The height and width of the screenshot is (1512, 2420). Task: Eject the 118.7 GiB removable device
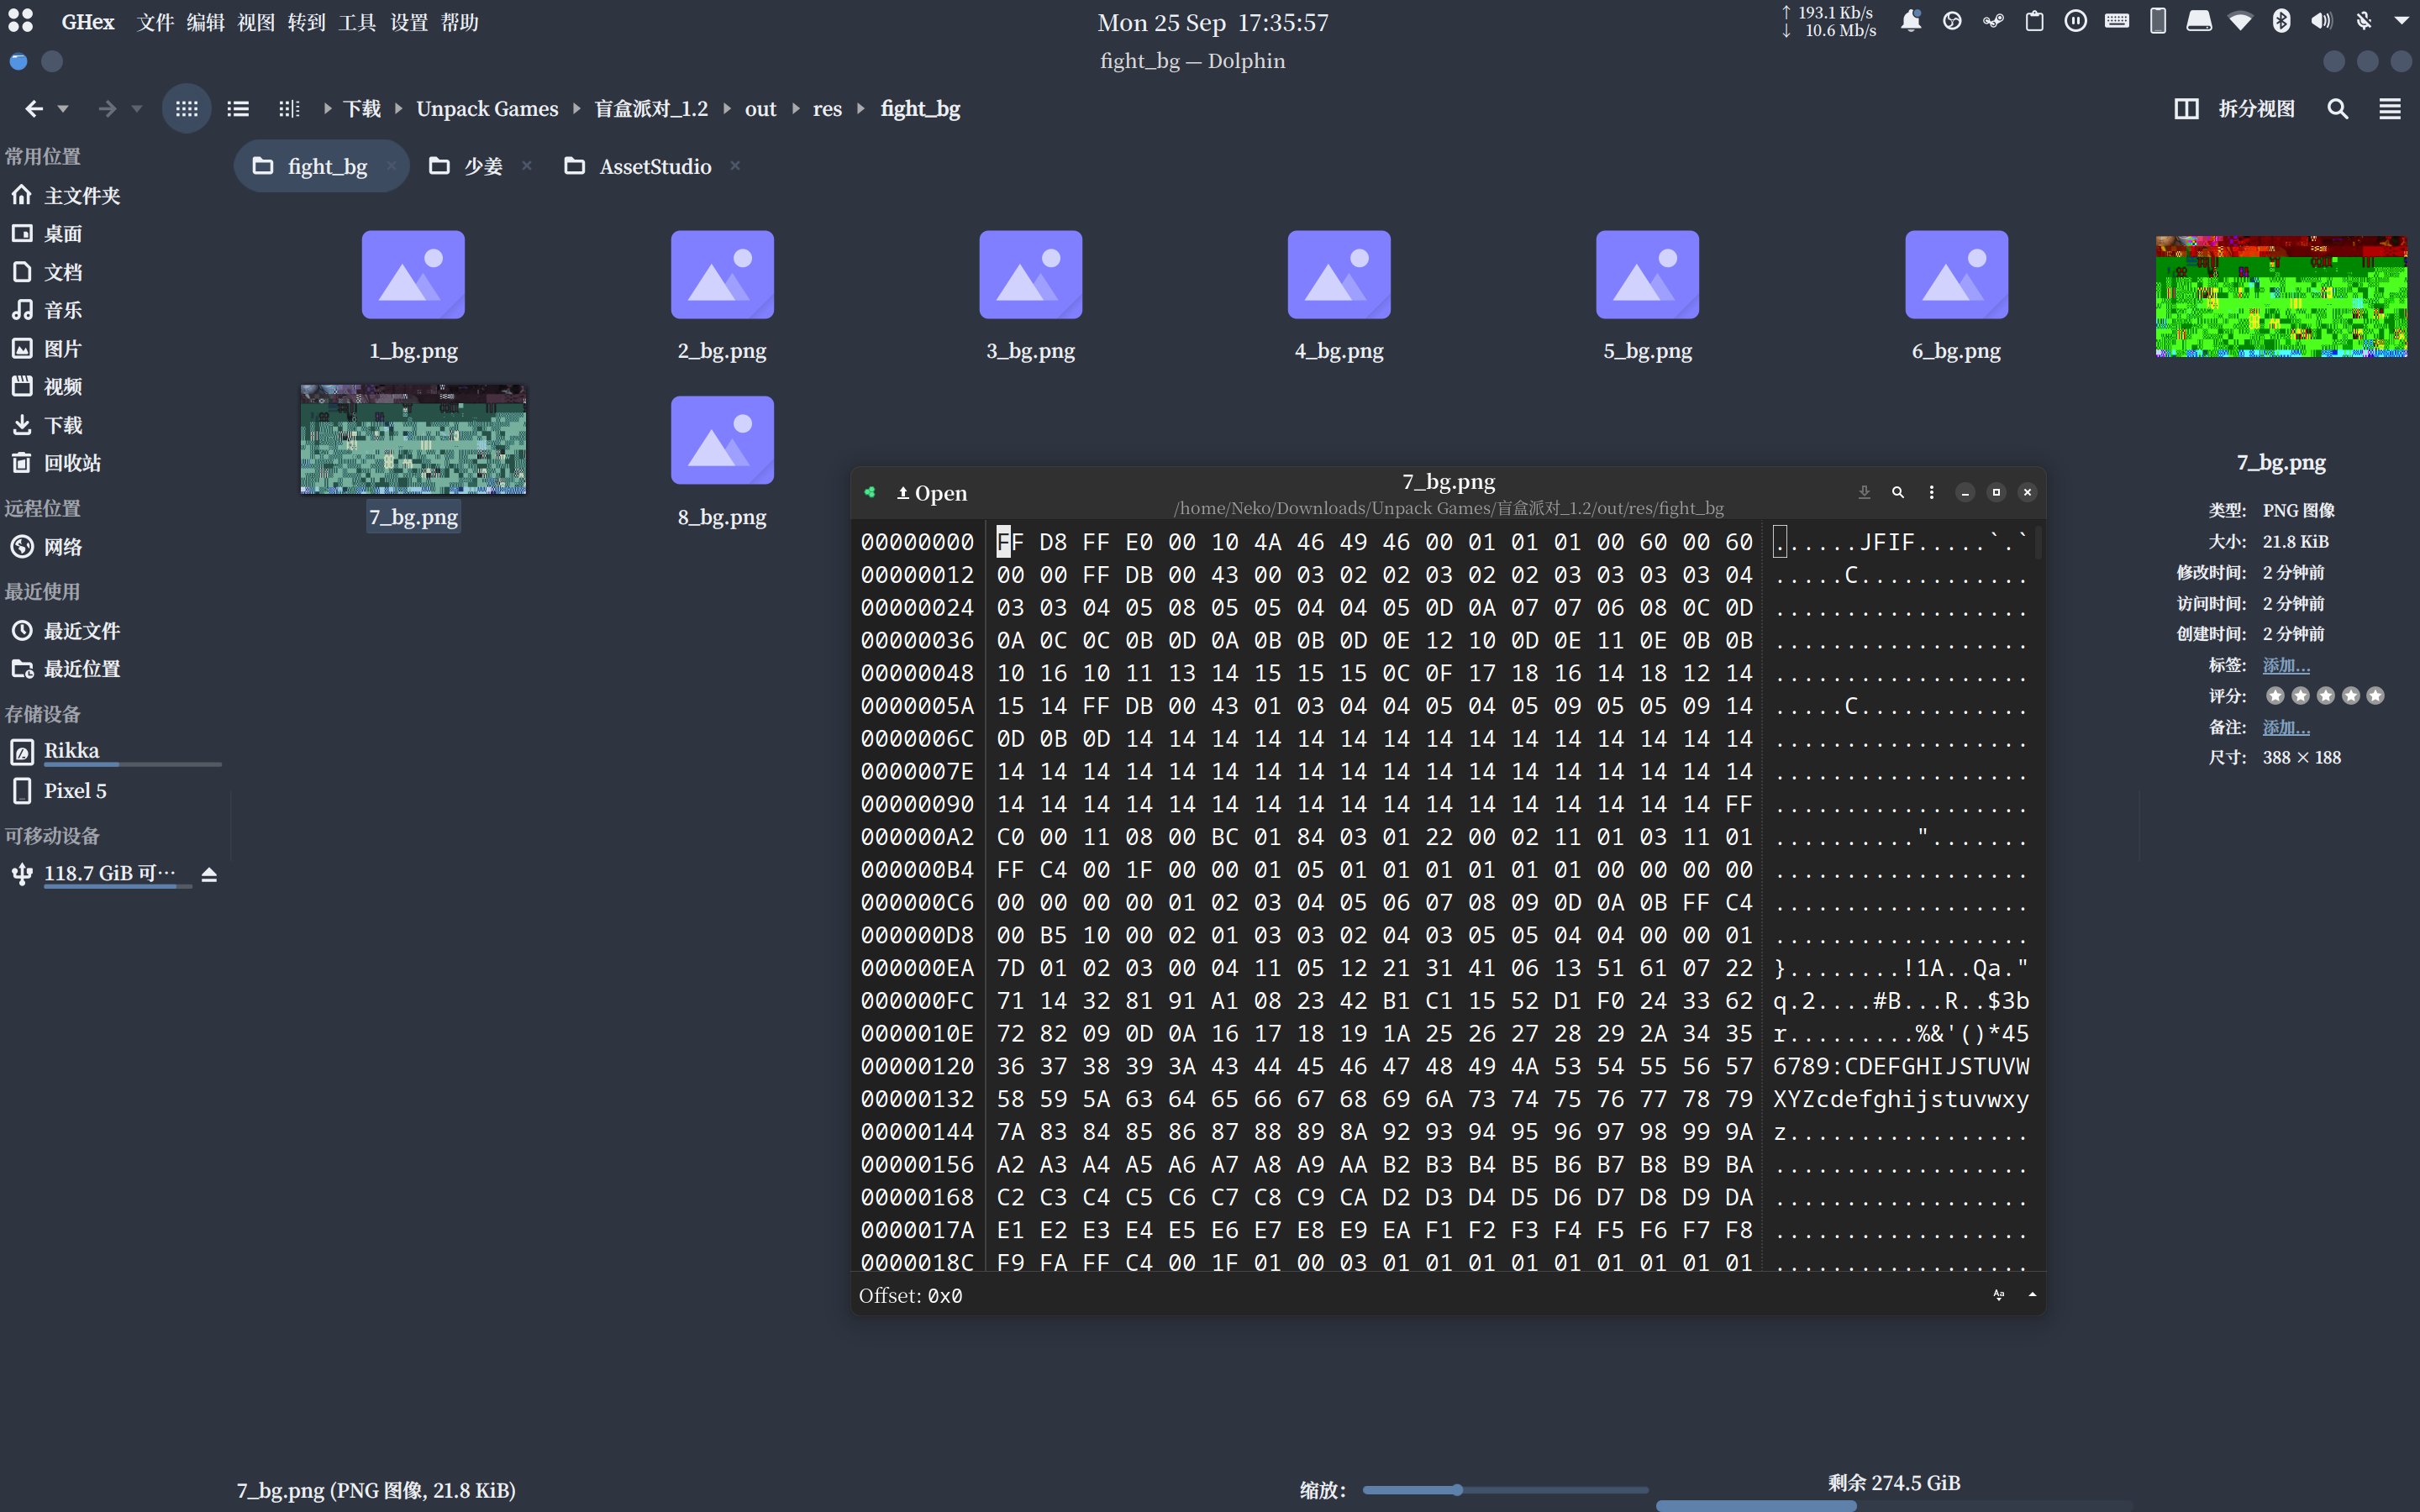(x=208, y=873)
